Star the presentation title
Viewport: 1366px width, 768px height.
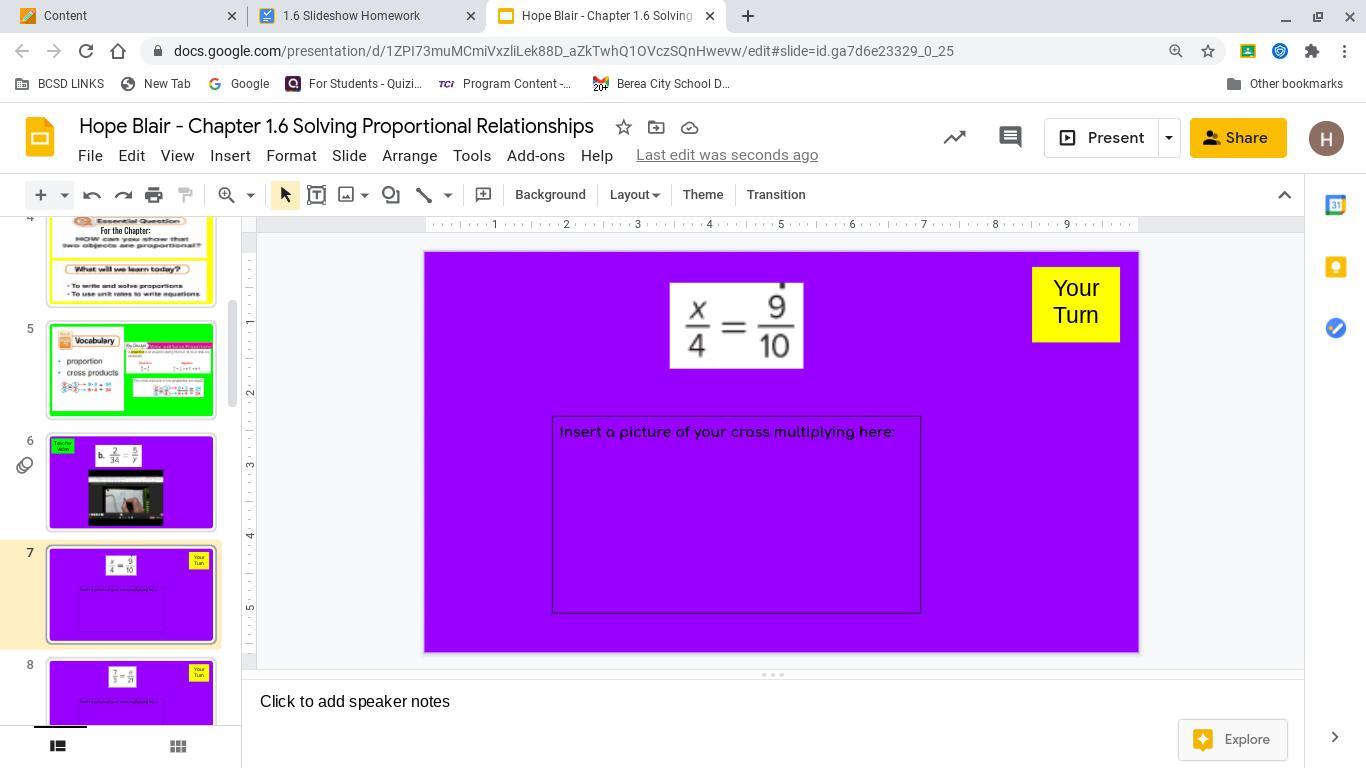623,127
